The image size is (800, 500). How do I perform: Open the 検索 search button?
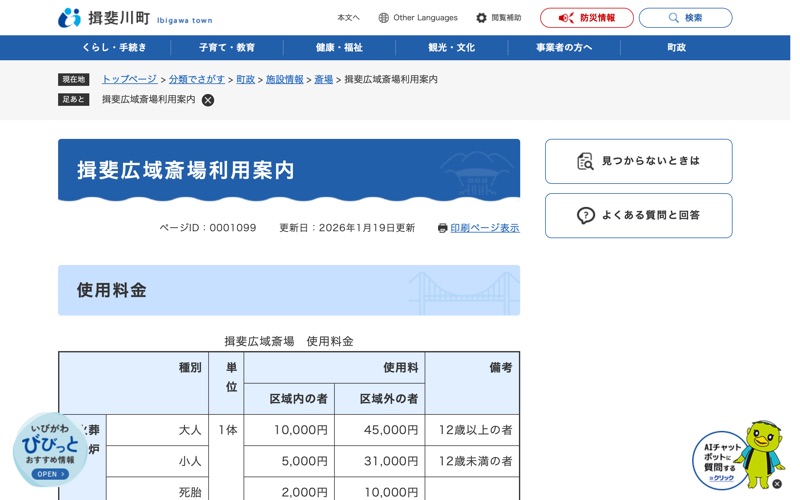pyautogui.click(x=686, y=18)
